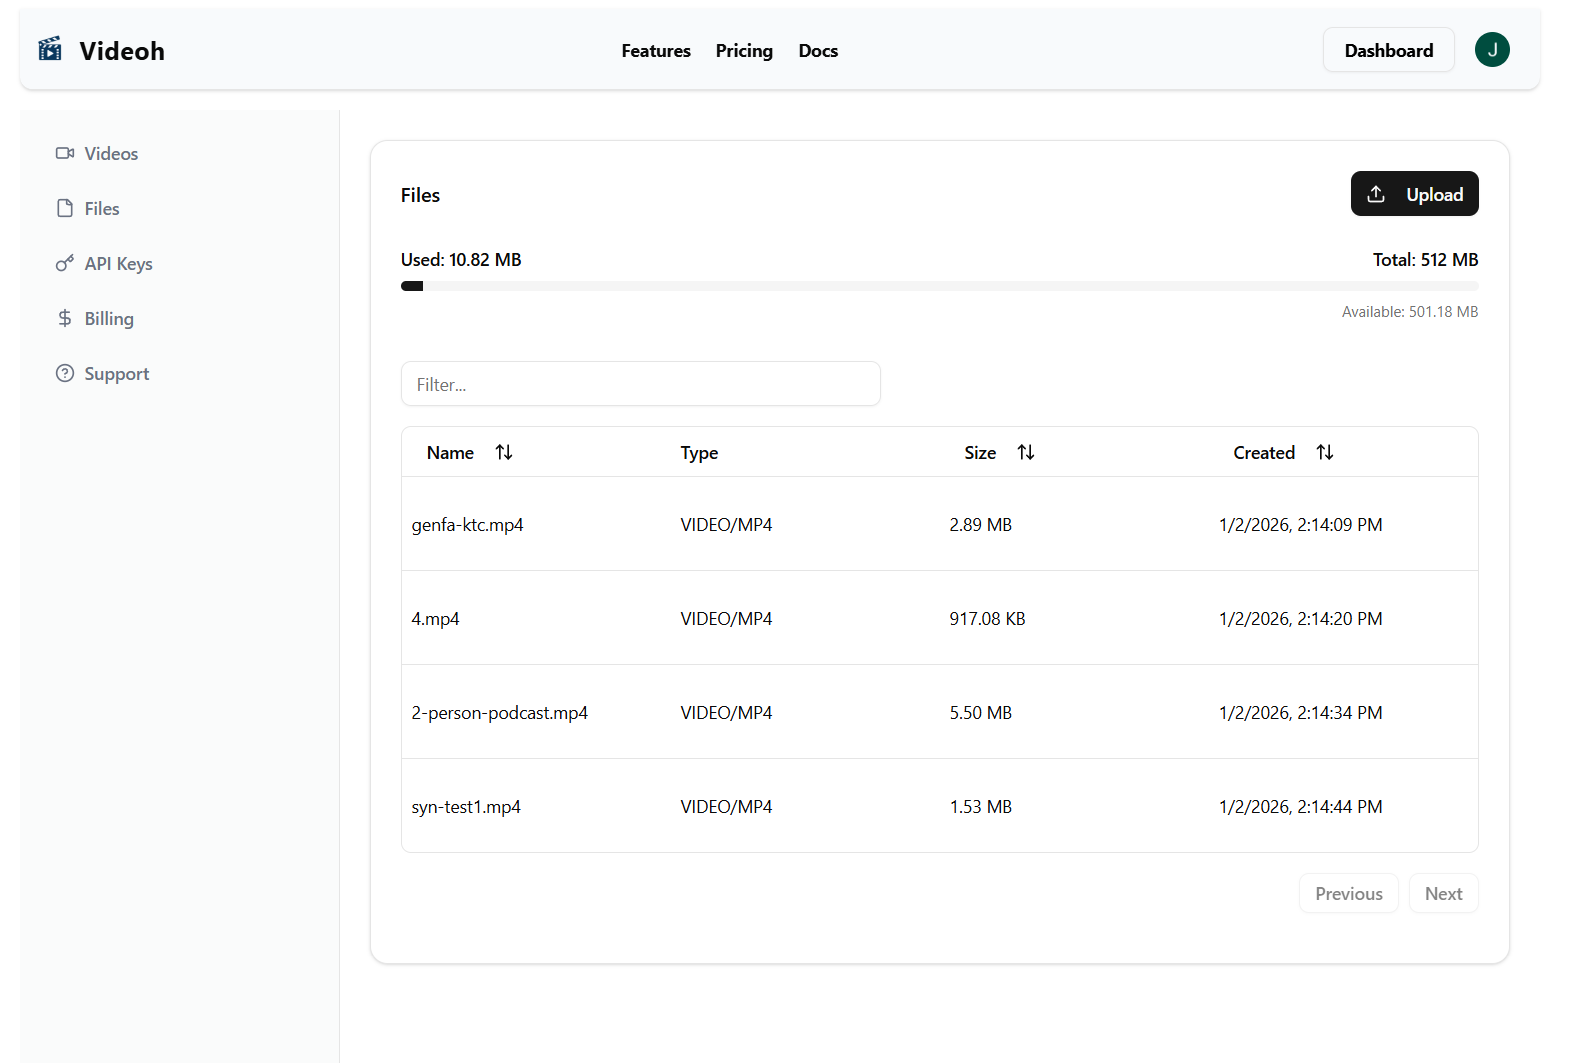Select the 4.mp4 file name
The image size is (1578, 1063).
click(435, 618)
